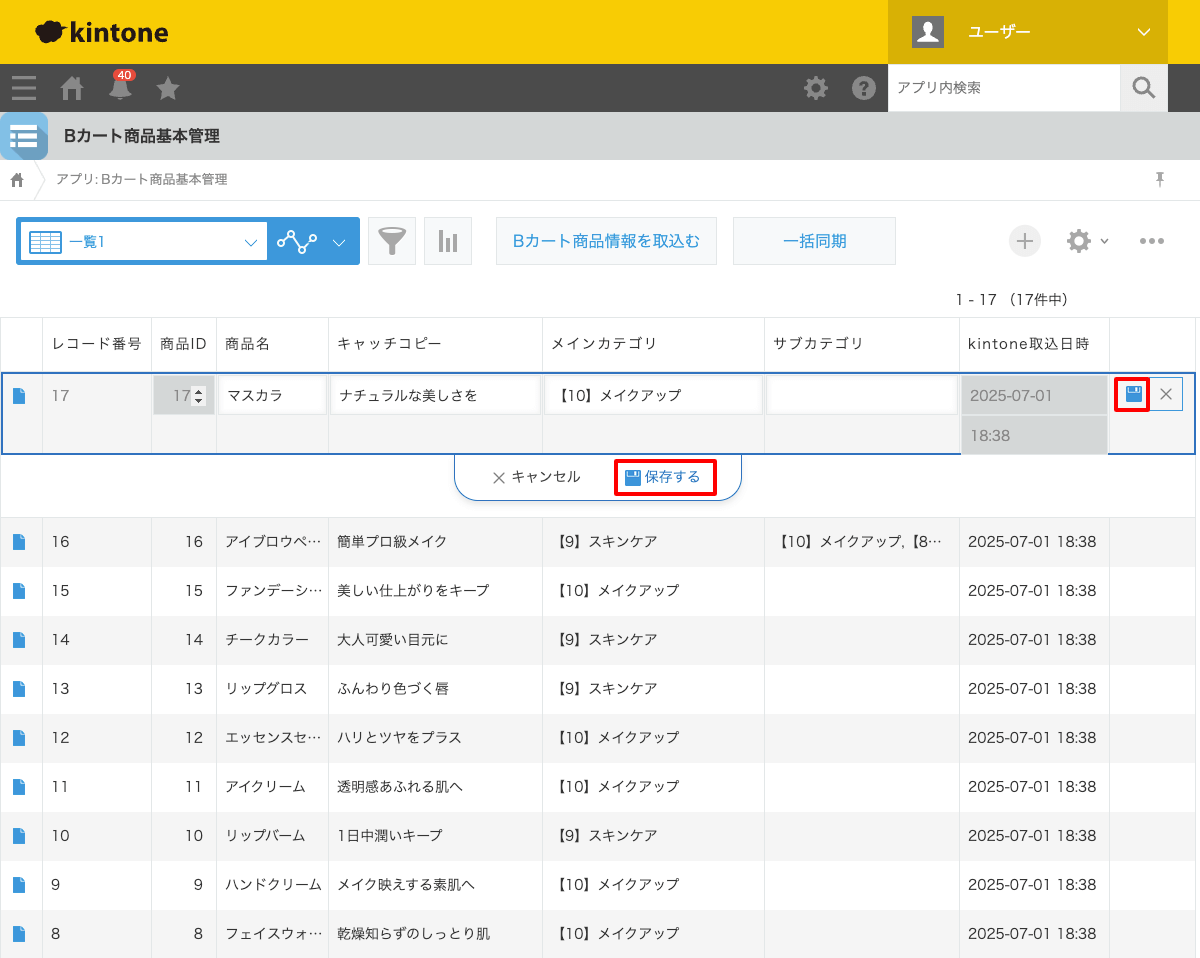Click the favorites star icon

pyautogui.click(x=168, y=88)
